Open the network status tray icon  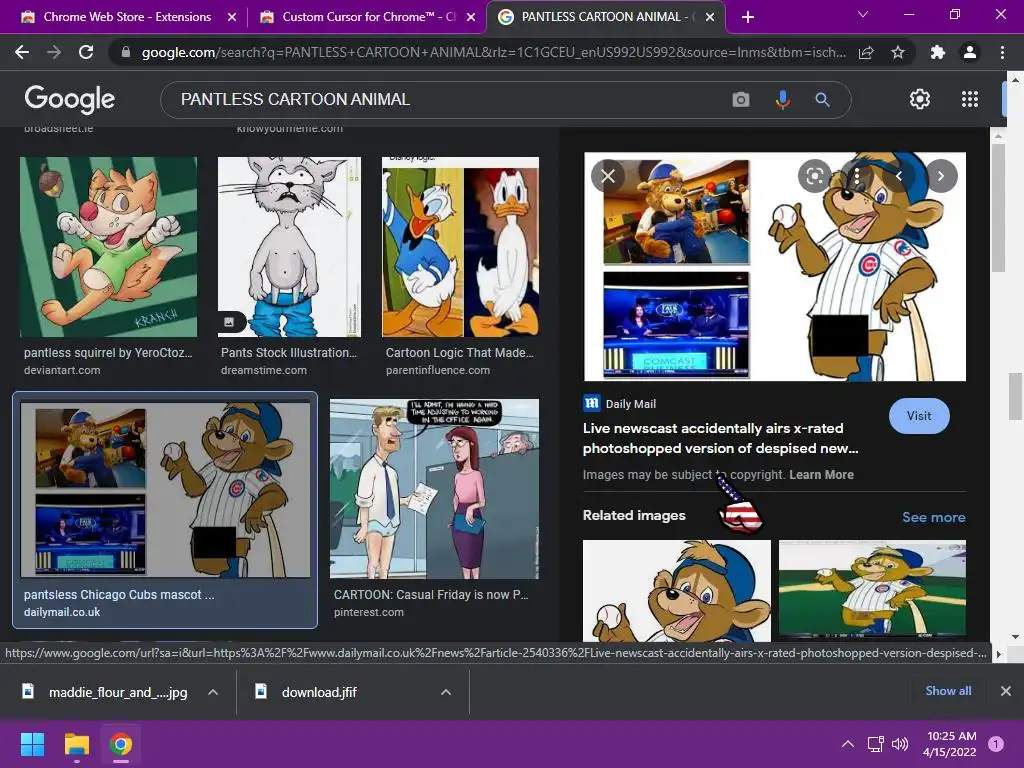(875, 743)
